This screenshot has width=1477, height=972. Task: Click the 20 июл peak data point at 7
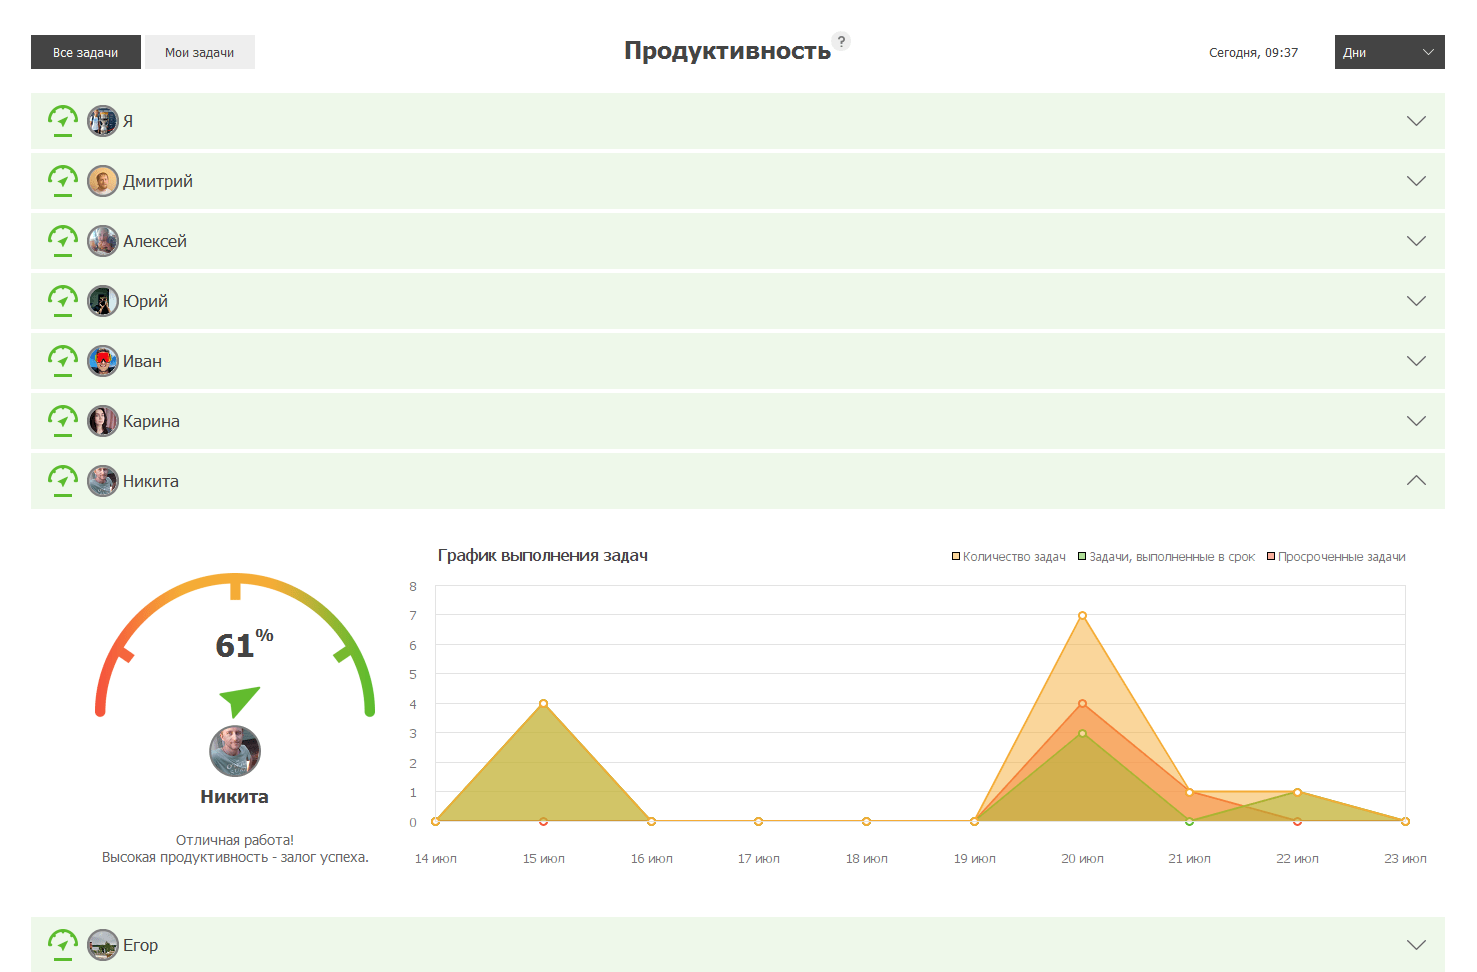point(1082,616)
